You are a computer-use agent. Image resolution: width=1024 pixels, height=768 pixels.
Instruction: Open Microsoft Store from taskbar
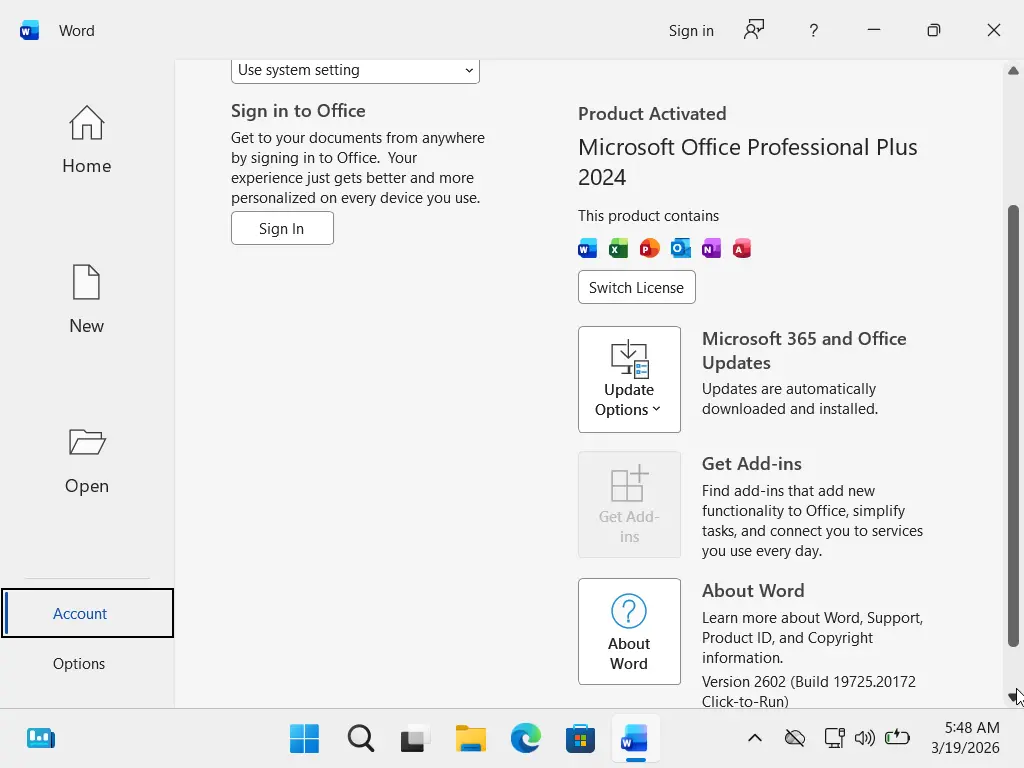click(x=580, y=739)
